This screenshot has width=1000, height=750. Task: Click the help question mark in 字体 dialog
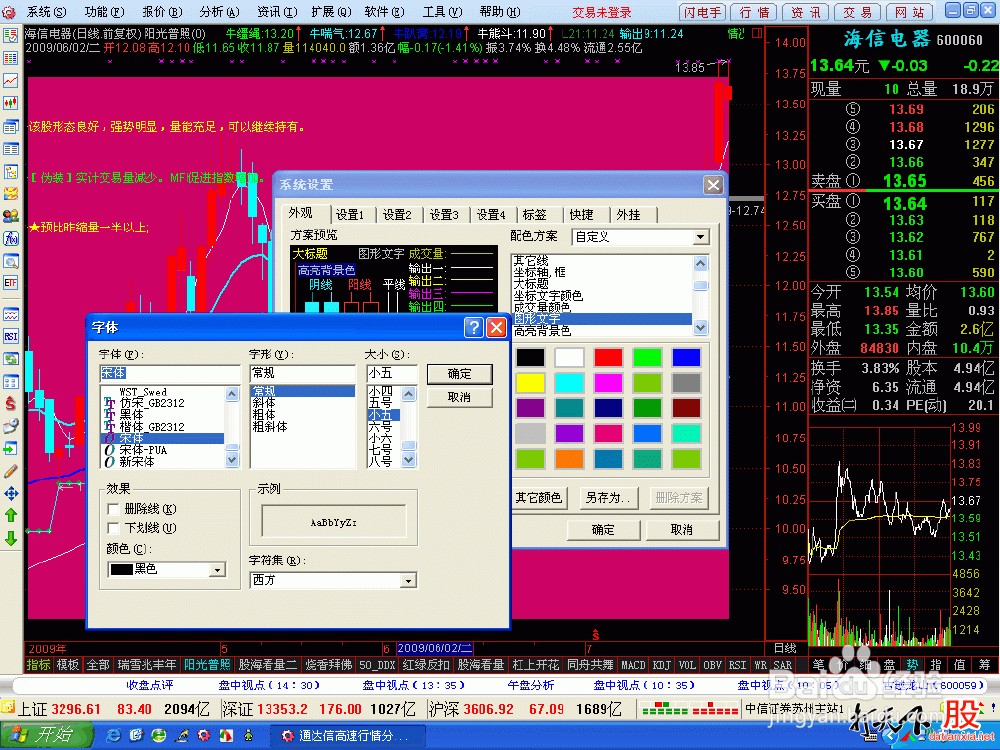coord(474,327)
